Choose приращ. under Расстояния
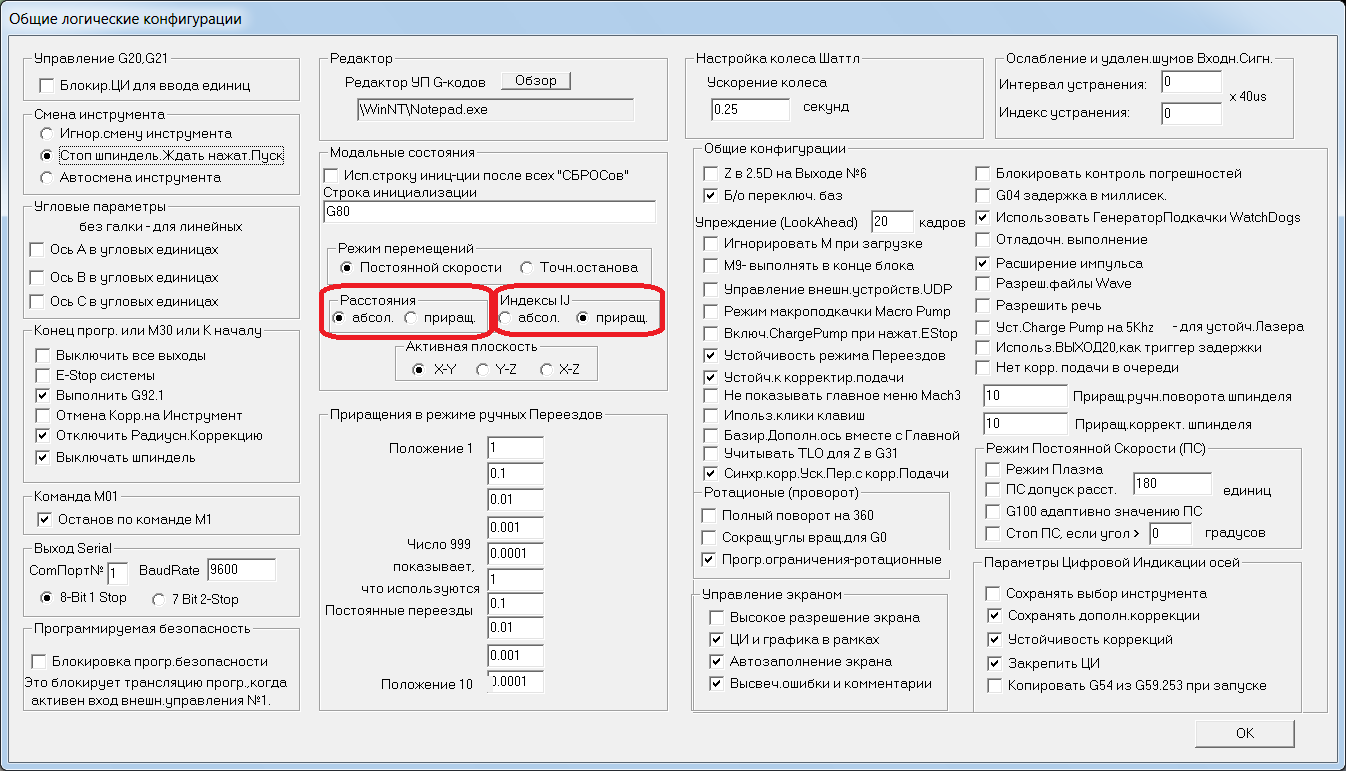The width and height of the screenshot is (1346, 771). [x=410, y=318]
